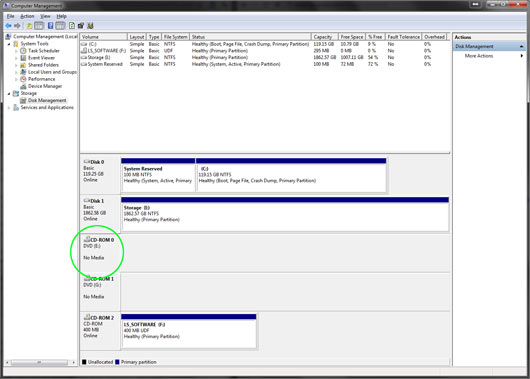Screen dimensions: 530x379
Task: Click the Computer Management app icon in the title bar
Action: (x=6, y=5)
